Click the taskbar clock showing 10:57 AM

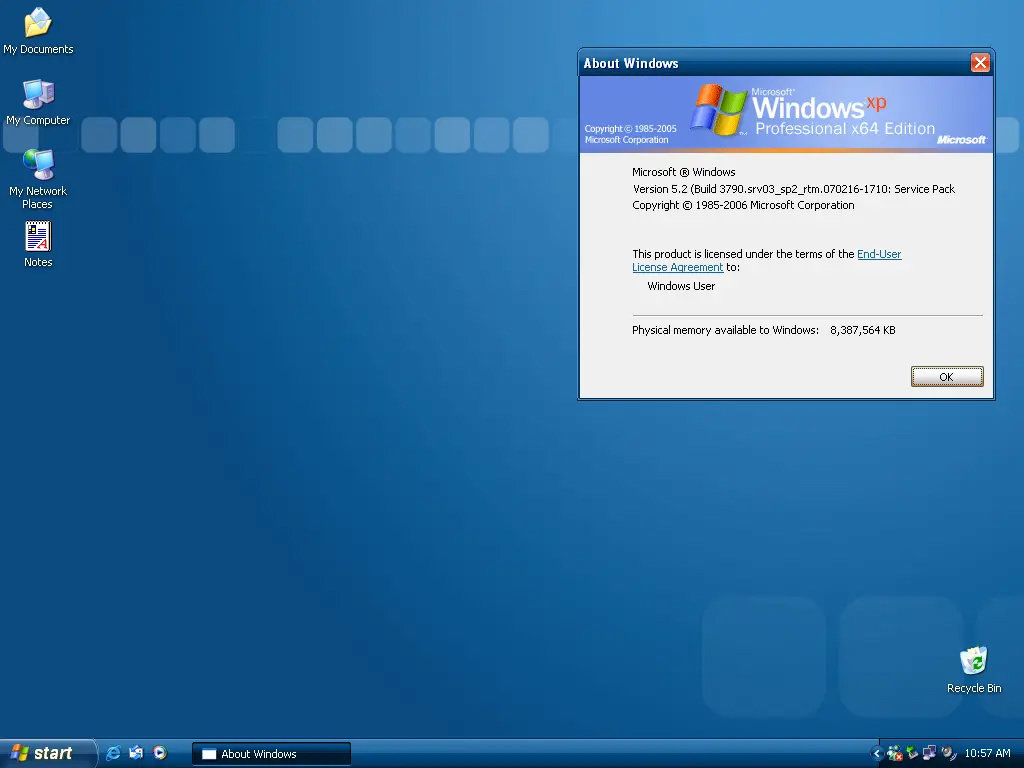[987, 754]
